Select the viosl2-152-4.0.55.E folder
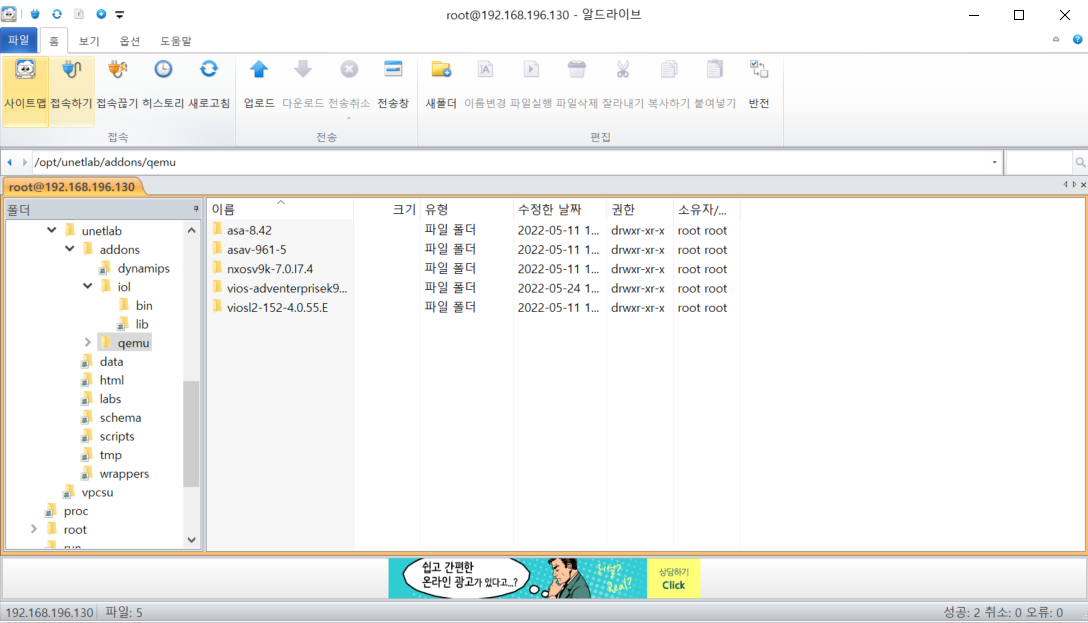The image size is (1088, 623). pos(278,307)
